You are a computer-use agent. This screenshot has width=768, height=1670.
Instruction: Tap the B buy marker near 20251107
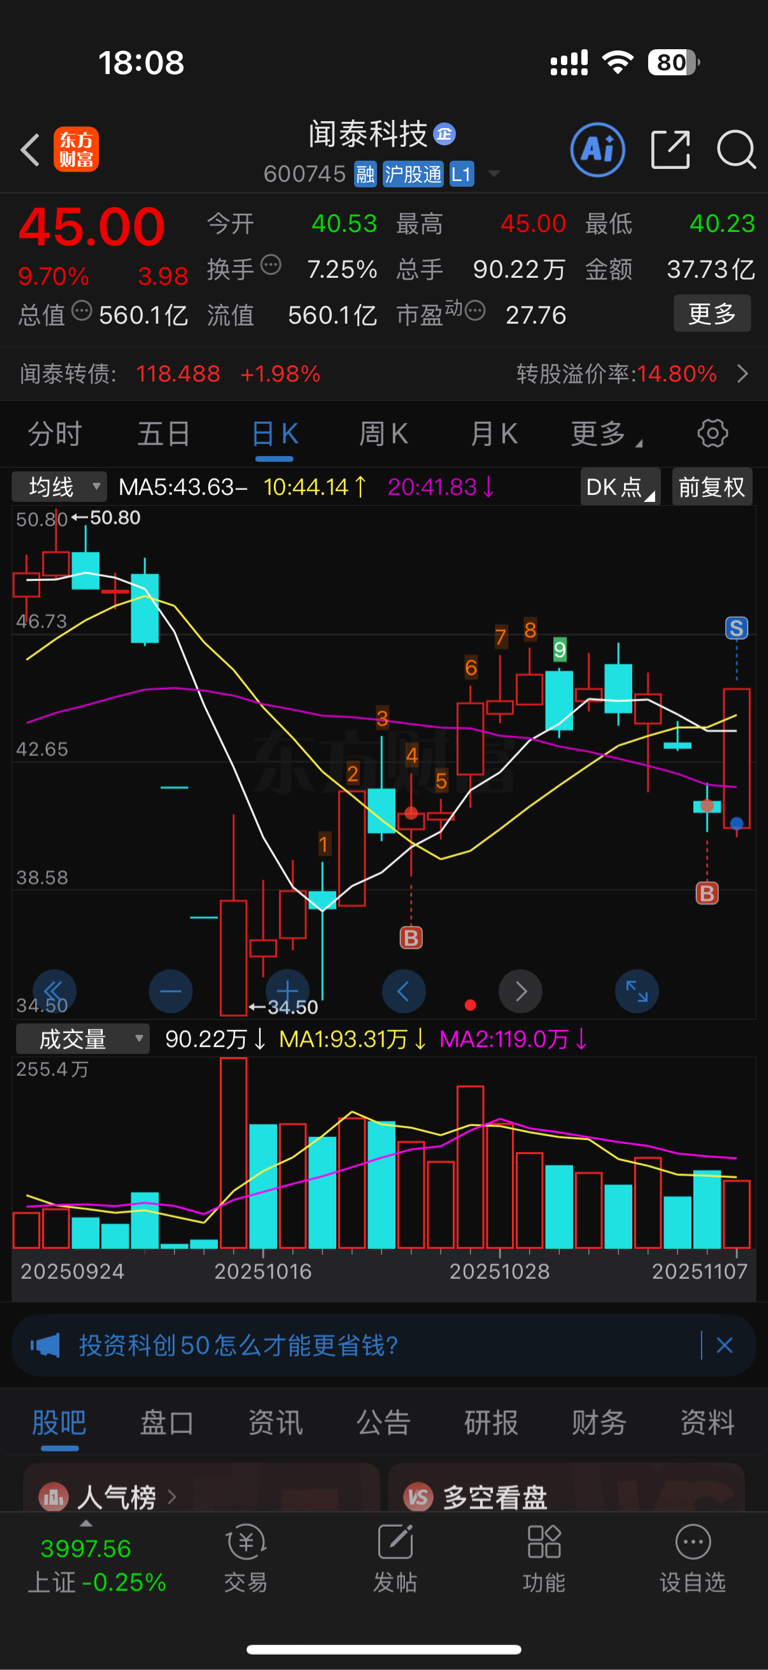click(707, 893)
